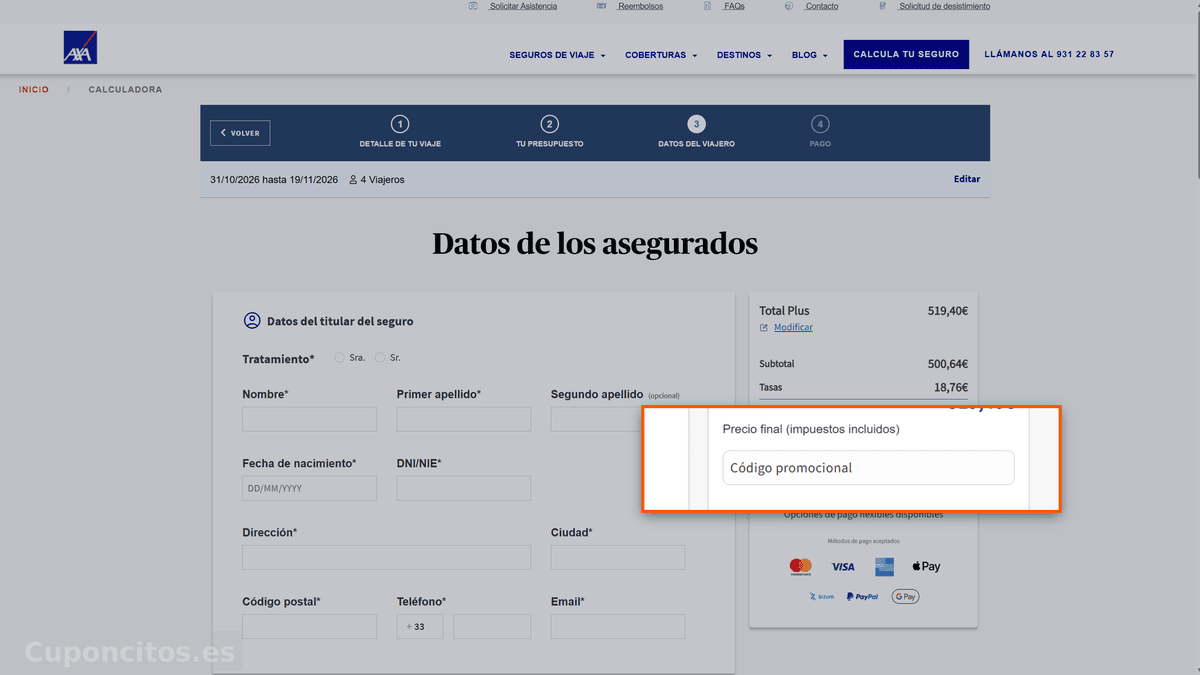Click the trip dates text '31/10/2026 hasta 19/11/2026'
Image resolution: width=1200 pixels, height=675 pixels.
274,180
